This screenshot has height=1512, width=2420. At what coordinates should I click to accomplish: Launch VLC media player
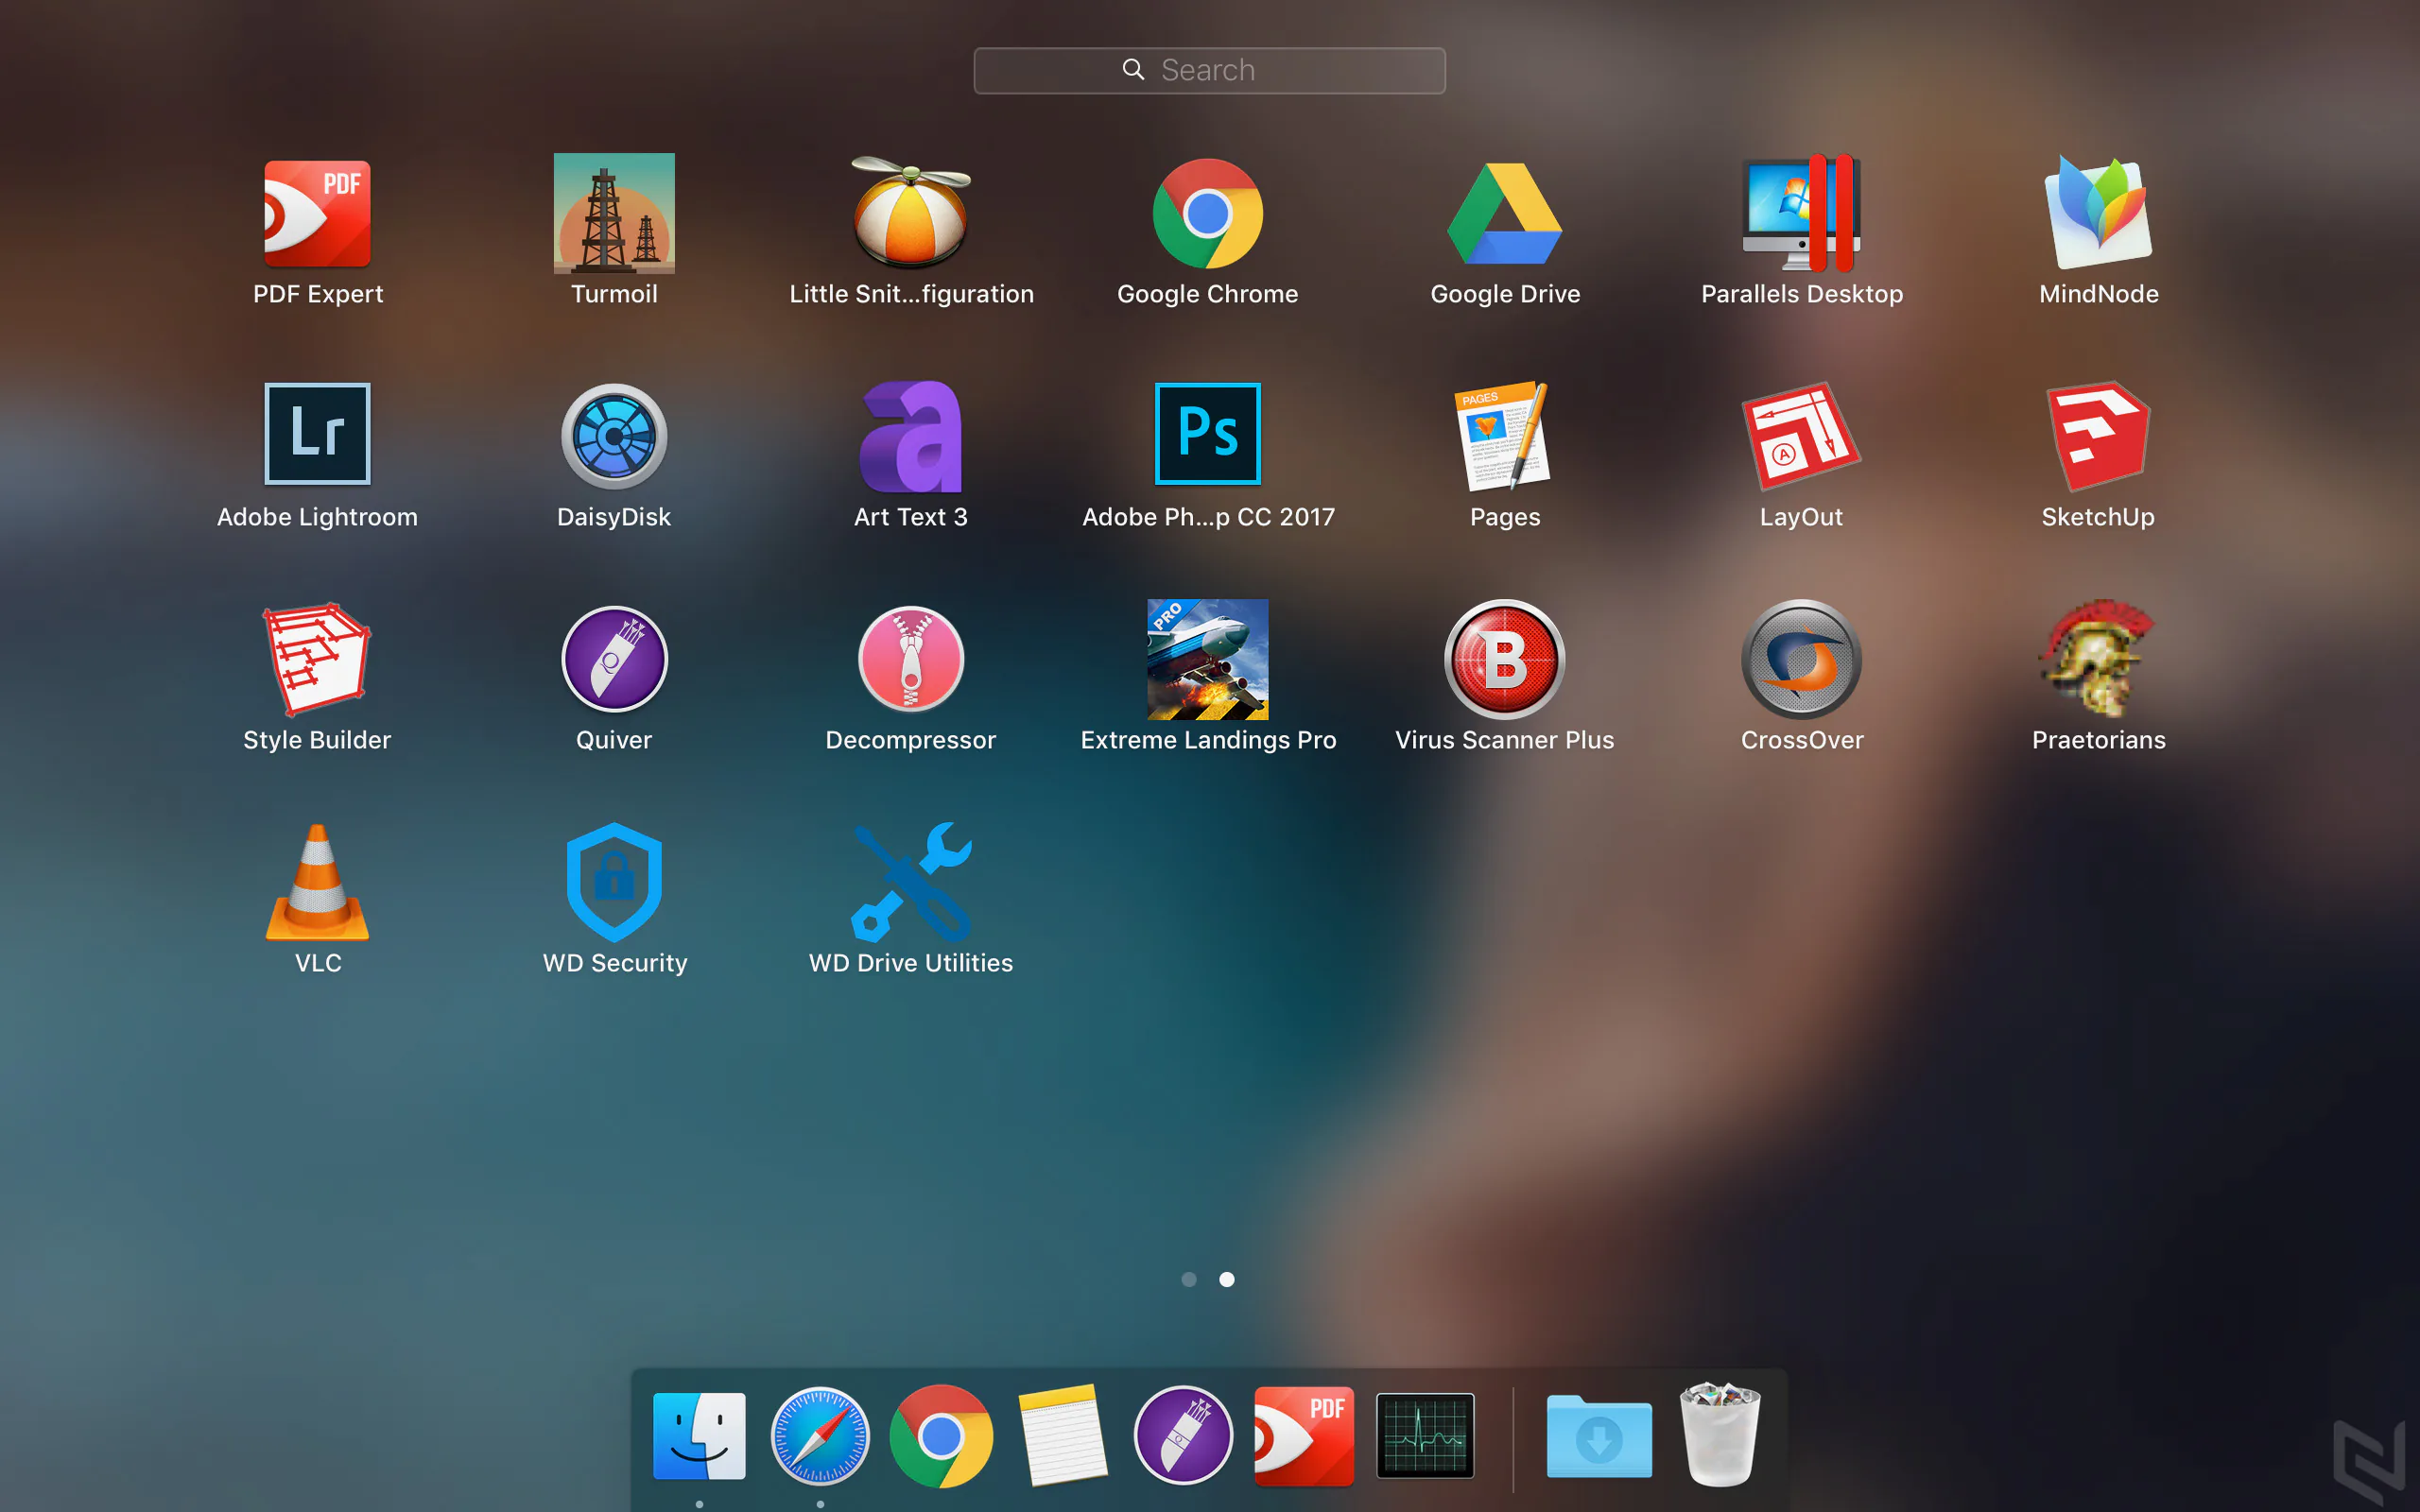coord(317,882)
